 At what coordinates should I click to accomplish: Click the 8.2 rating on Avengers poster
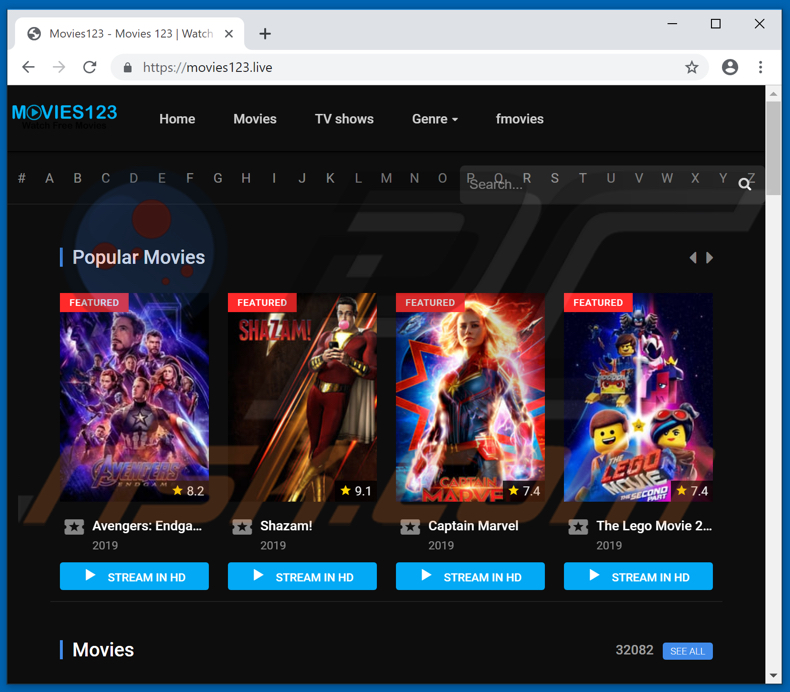coord(188,491)
